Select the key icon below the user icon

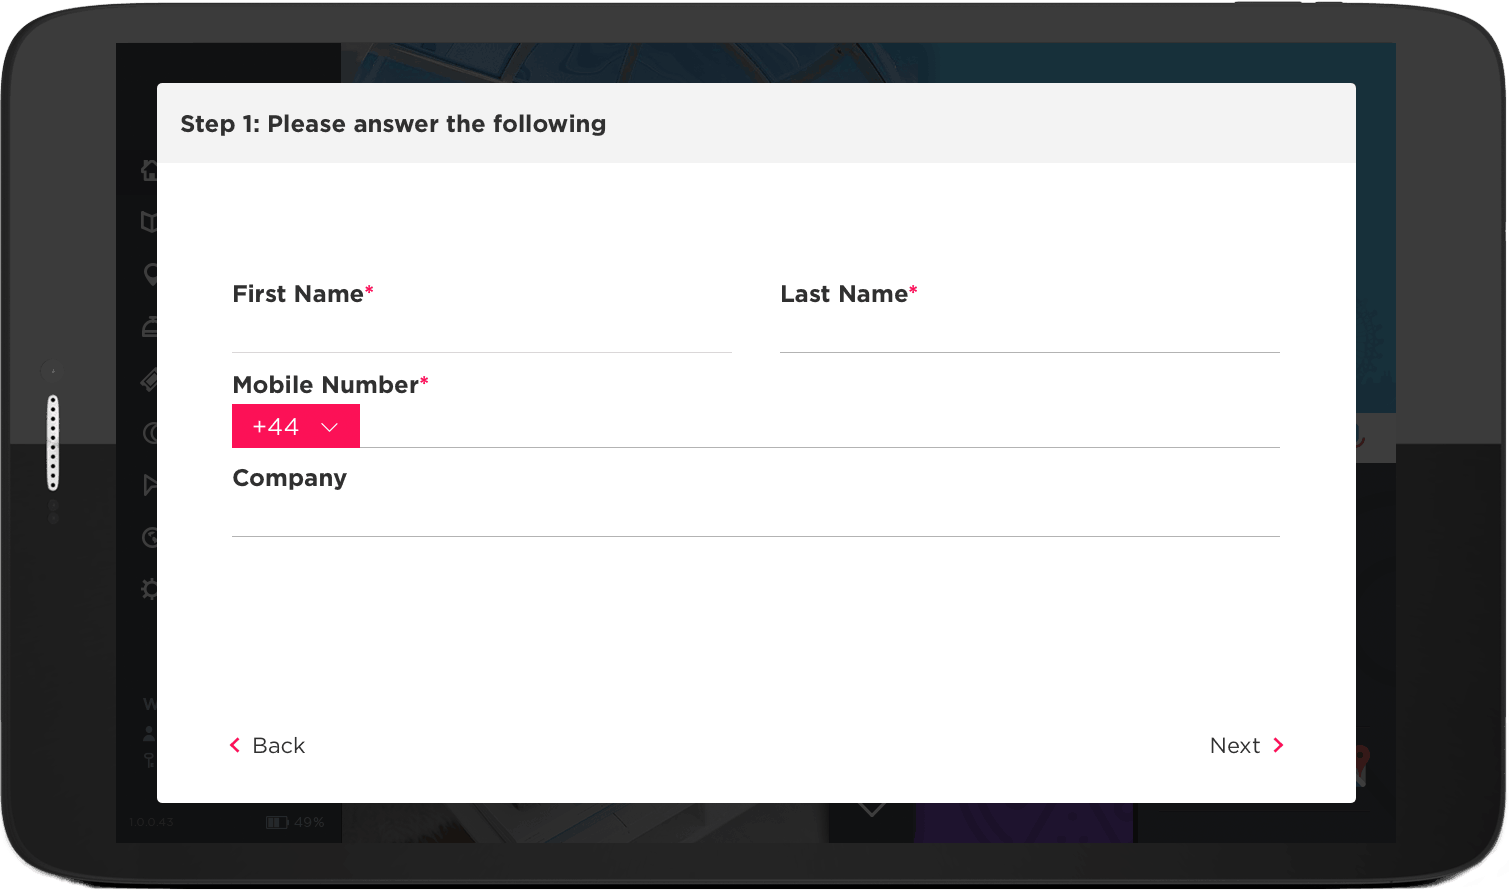149,760
